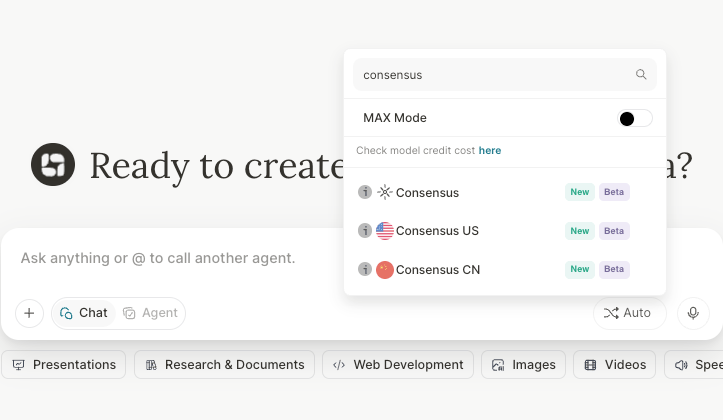Image resolution: width=723 pixels, height=420 pixels.
Task: Click the plus attachment button
Action: [x=30, y=313]
